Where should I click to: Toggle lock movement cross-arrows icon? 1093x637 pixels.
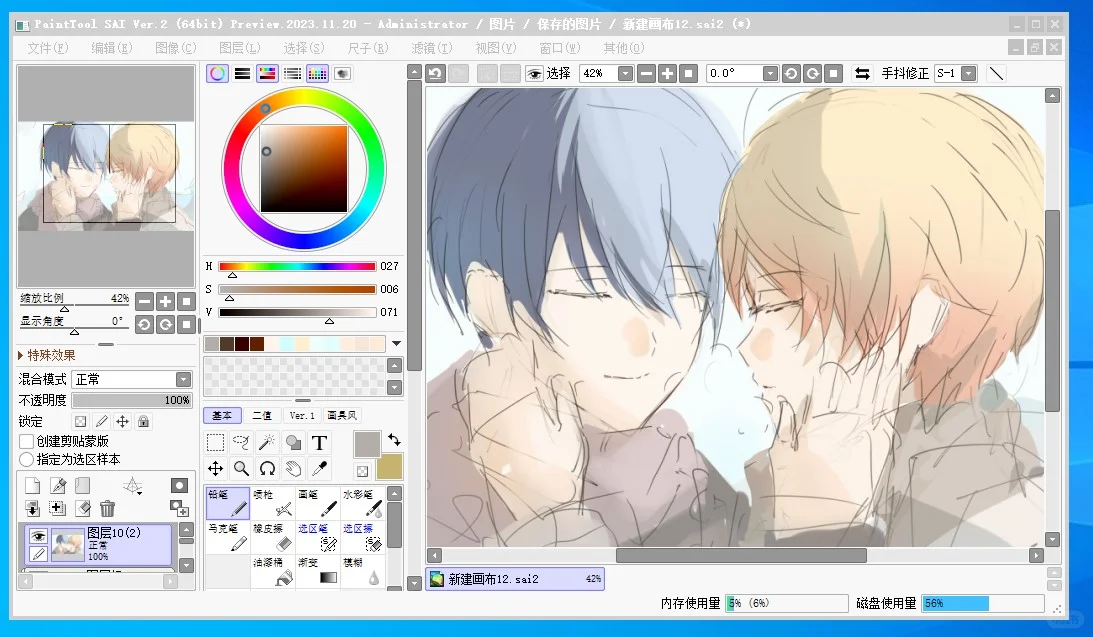pyautogui.click(x=123, y=422)
